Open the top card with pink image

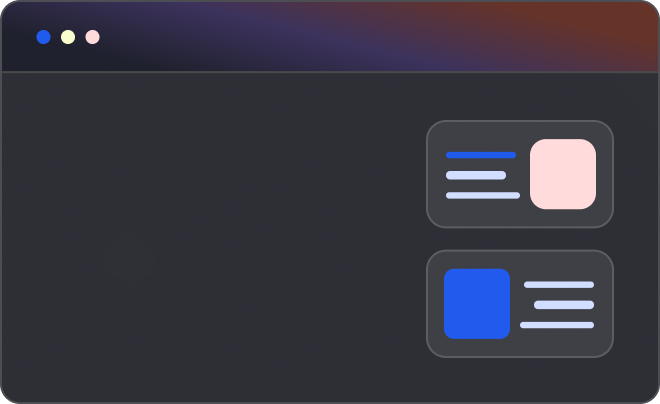pyautogui.click(x=520, y=174)
